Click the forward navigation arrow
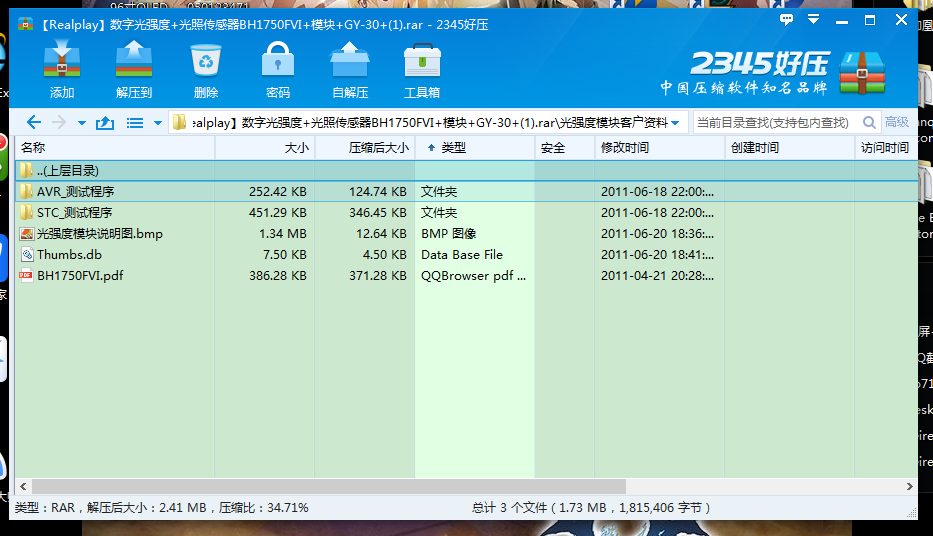933x536 pixels. [x=59, y=123]
